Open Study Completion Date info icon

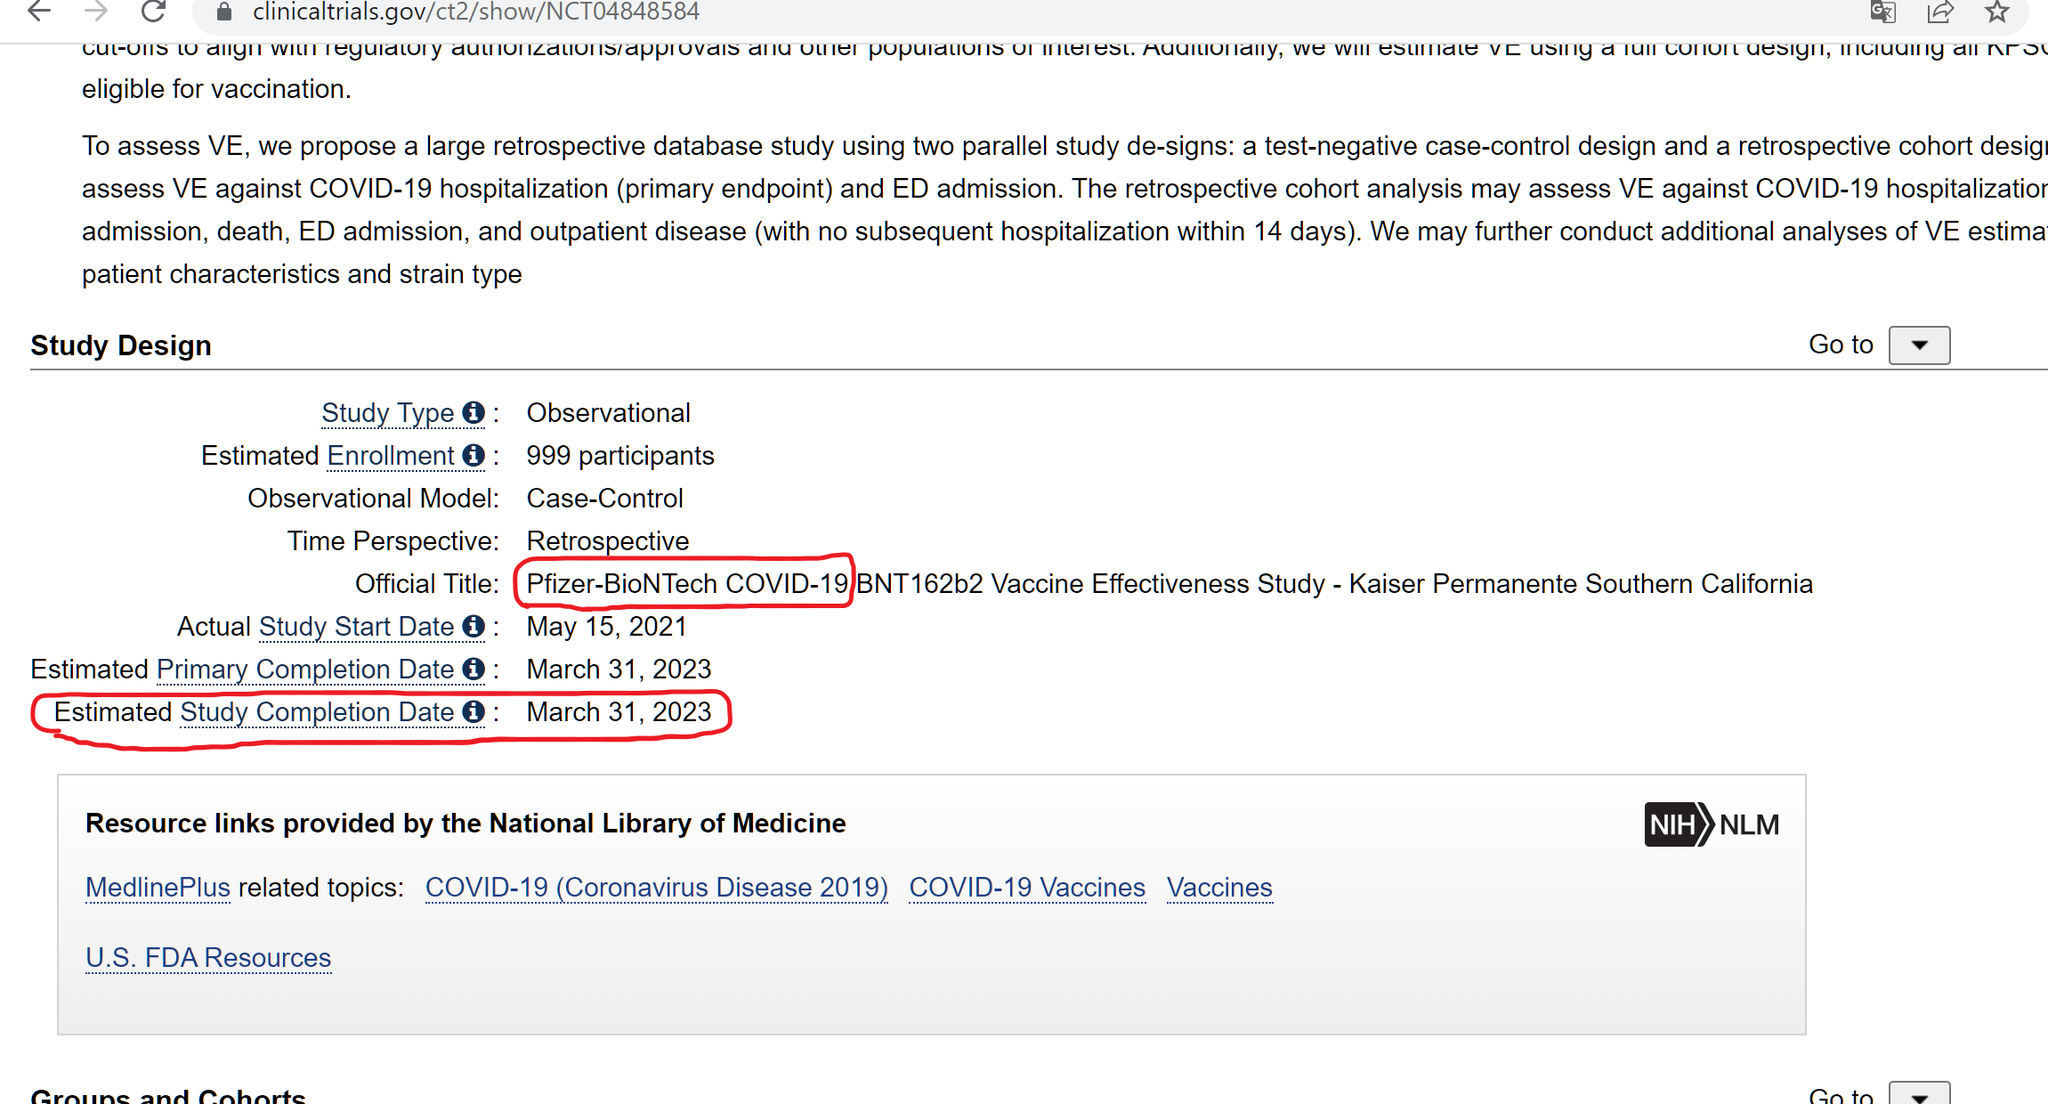click(x=473, y=712)
